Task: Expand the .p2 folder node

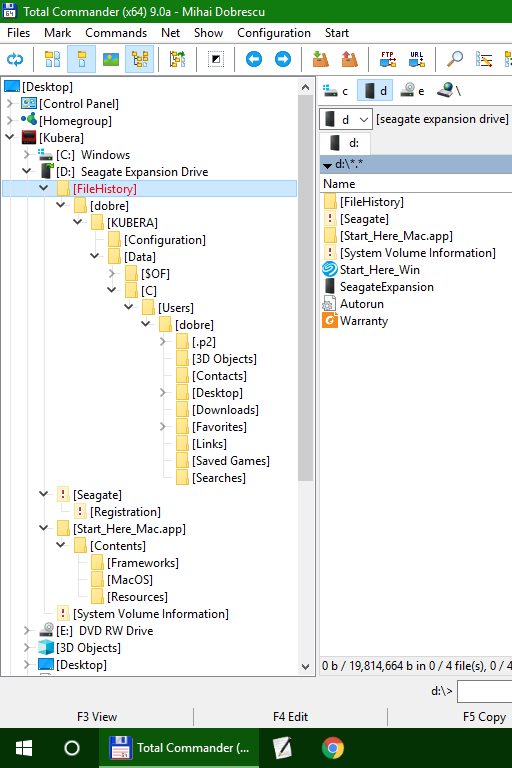Action: (x=163, y=341)
